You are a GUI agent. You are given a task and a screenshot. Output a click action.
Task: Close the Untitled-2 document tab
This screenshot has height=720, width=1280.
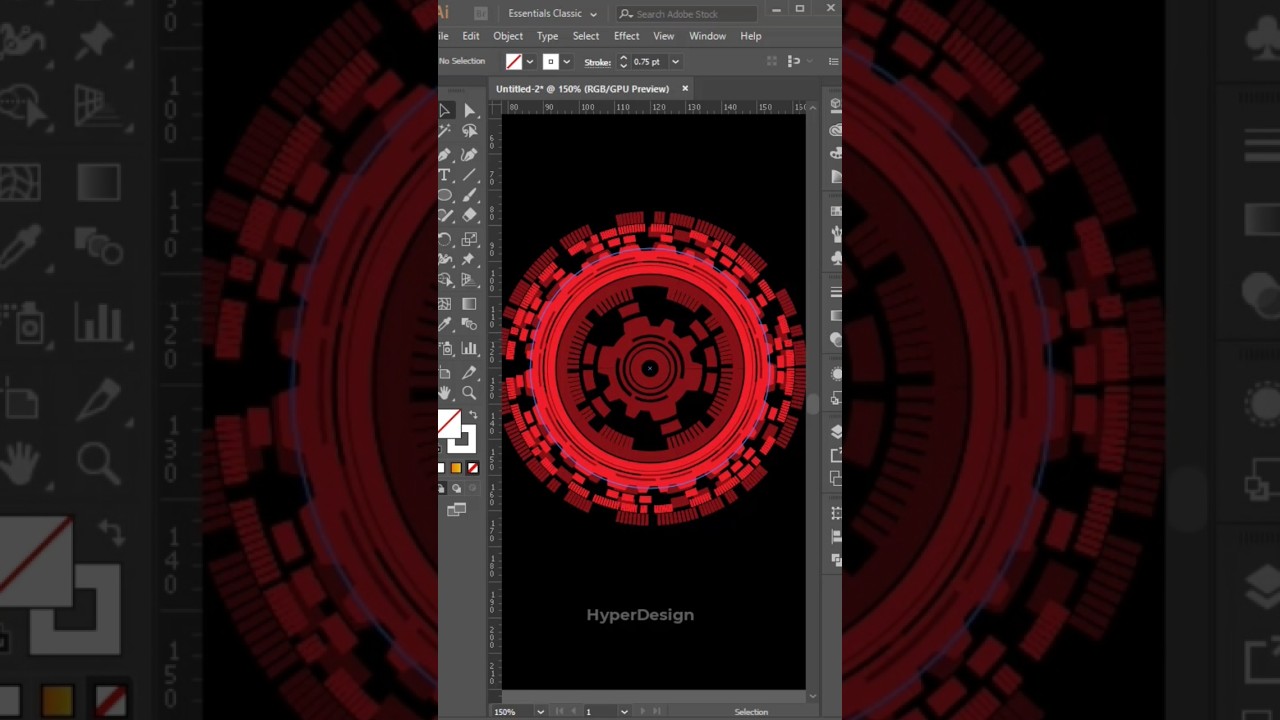point(685,89)
